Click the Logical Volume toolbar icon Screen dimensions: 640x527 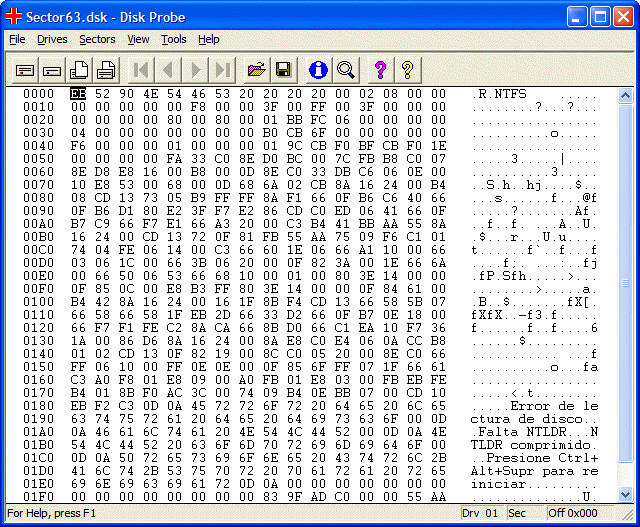(52, 70)
